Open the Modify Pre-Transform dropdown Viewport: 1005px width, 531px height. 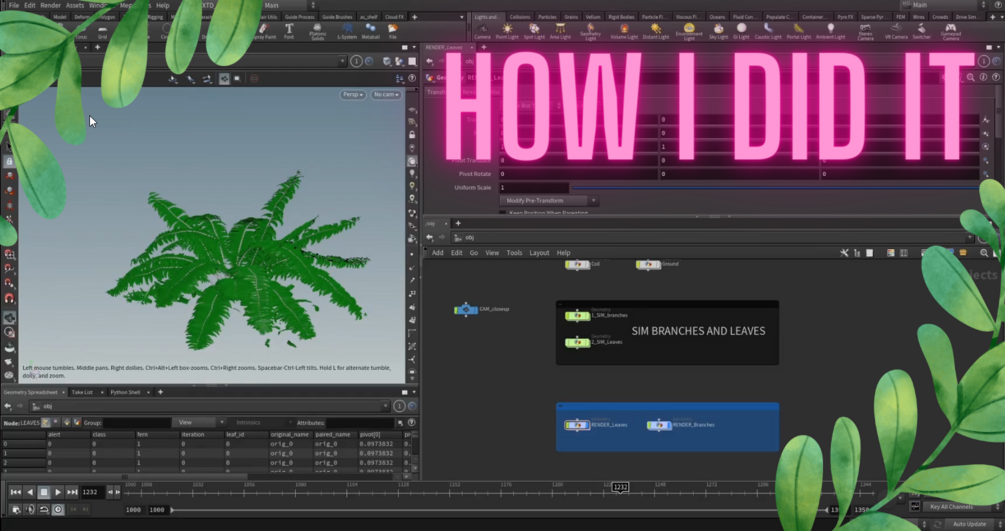548,201
